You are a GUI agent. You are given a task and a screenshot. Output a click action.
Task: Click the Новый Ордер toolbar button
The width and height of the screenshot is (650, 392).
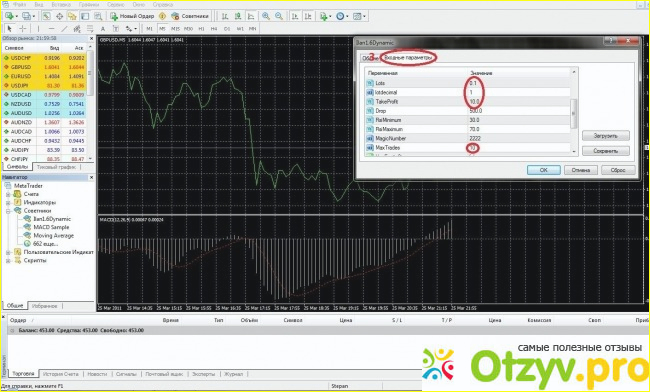point(132,16)
